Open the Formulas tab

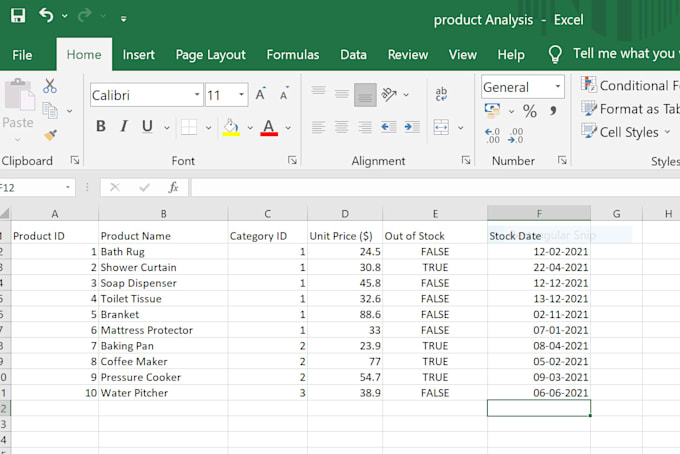pyautogui.click(x=293, y=55)
